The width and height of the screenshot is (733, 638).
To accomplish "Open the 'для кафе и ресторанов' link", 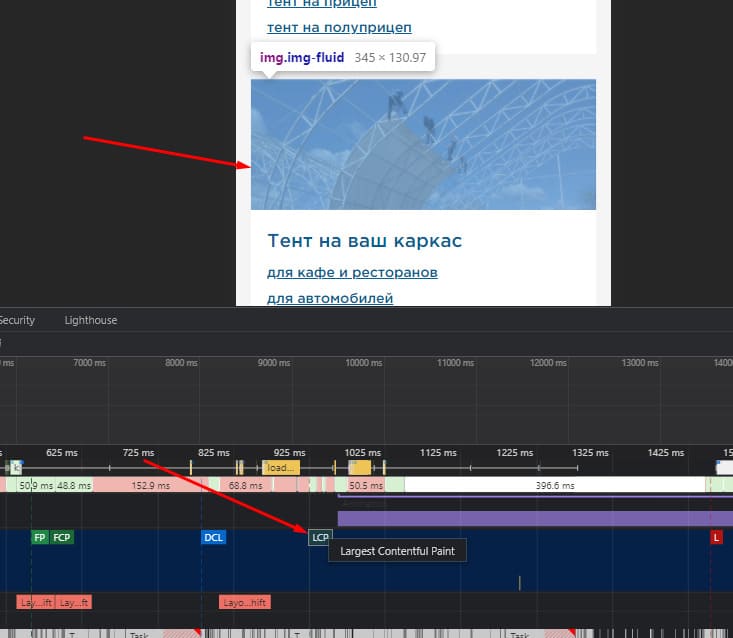I will [x=352, y=272].
